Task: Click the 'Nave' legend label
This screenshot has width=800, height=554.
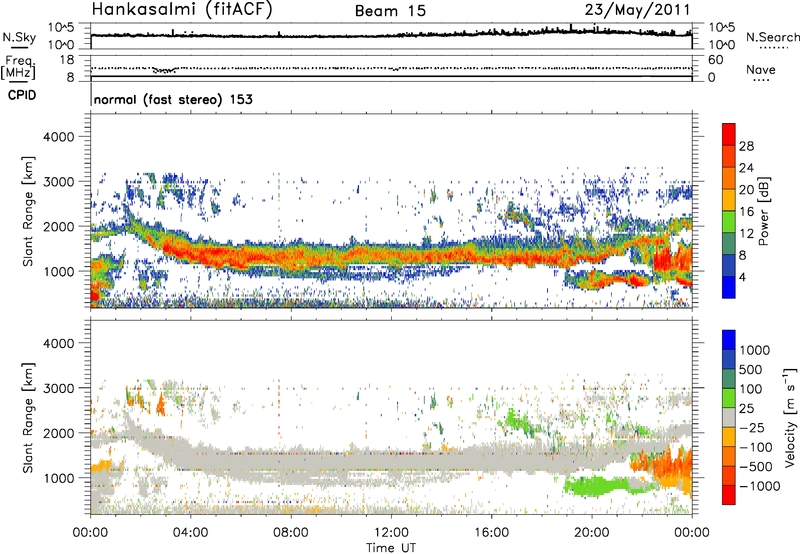Action: pos(761,69)
